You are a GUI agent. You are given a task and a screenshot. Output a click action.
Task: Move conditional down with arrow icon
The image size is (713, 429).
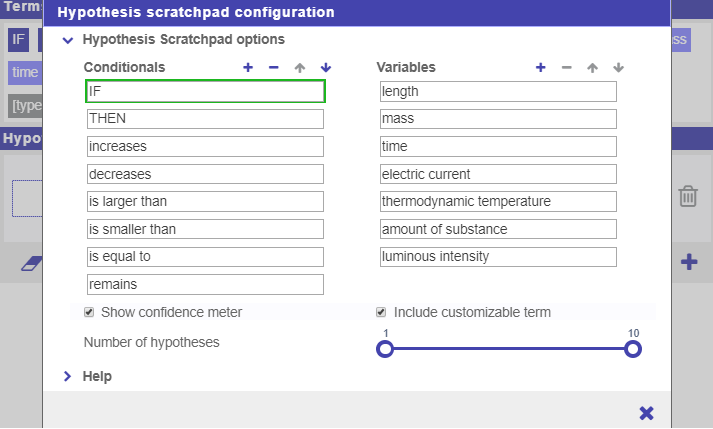click(325, 67)
